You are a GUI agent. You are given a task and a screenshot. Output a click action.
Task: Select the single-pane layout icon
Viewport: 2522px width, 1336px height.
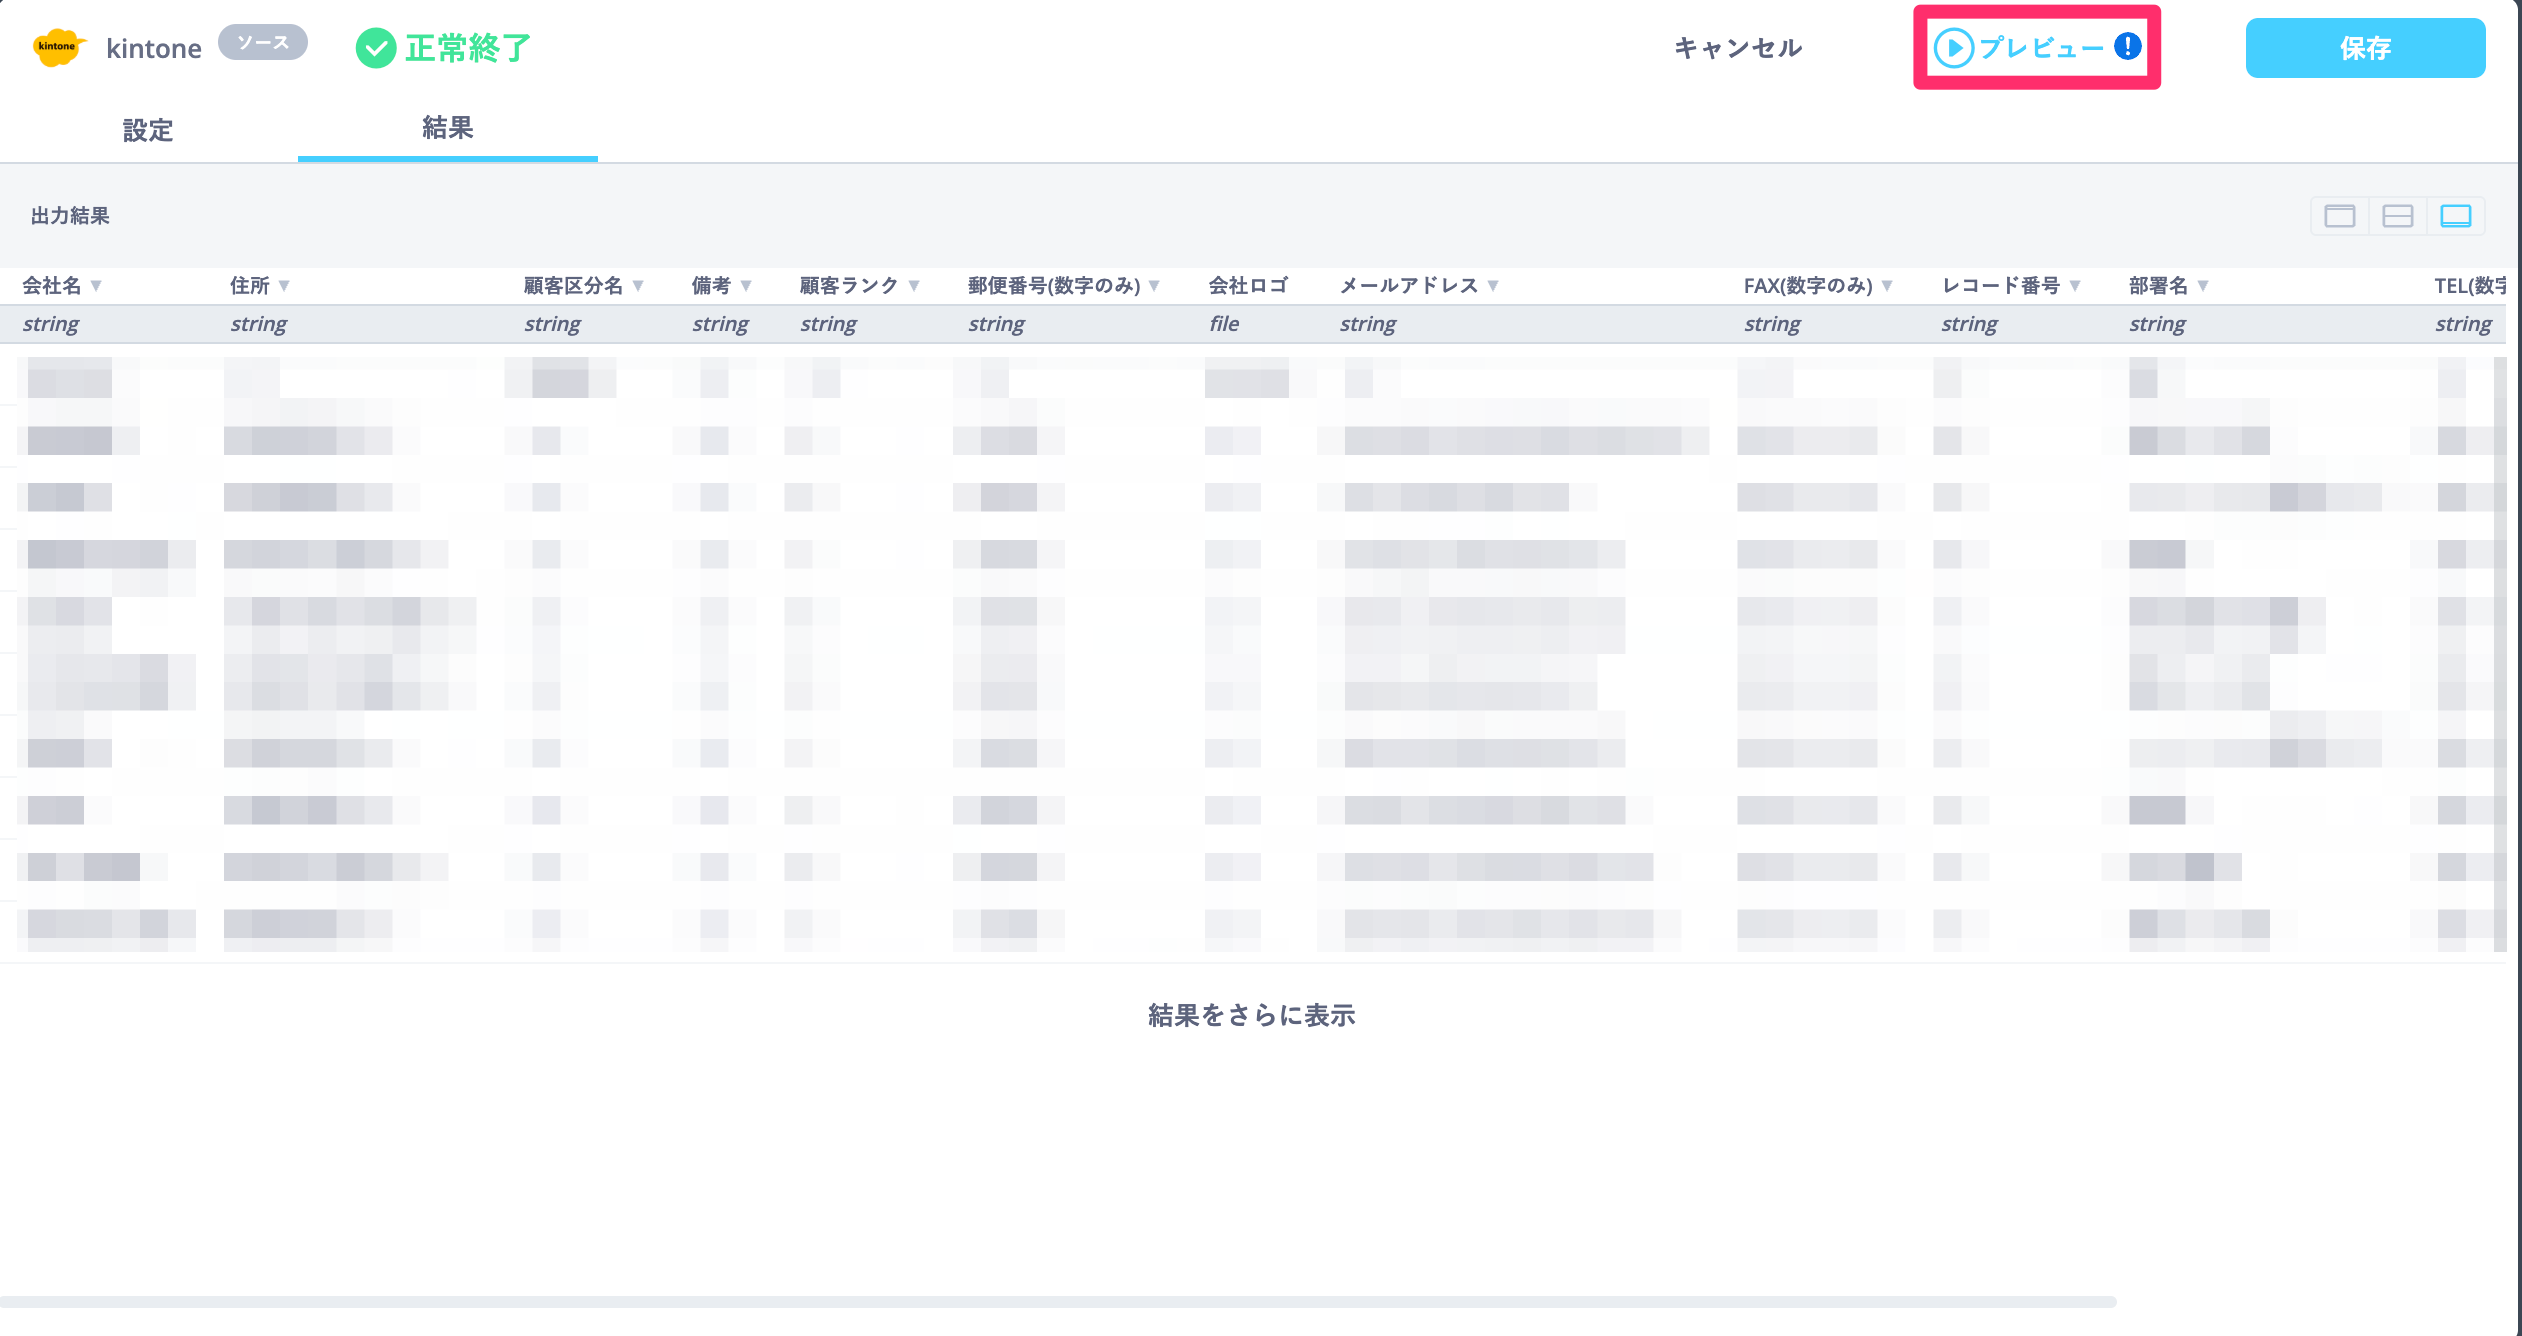(x=2339, y=216)
